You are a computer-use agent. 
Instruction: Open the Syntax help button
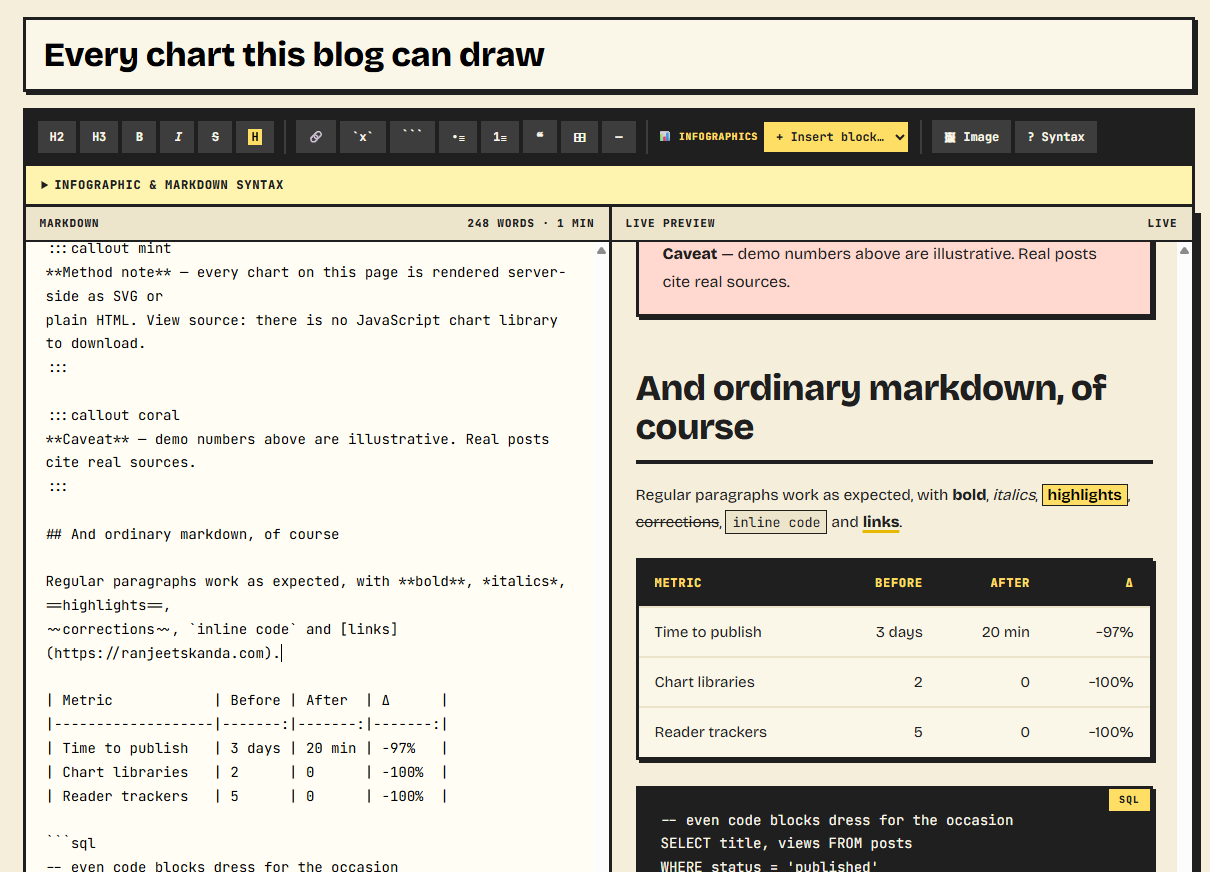click(1055, 137)
